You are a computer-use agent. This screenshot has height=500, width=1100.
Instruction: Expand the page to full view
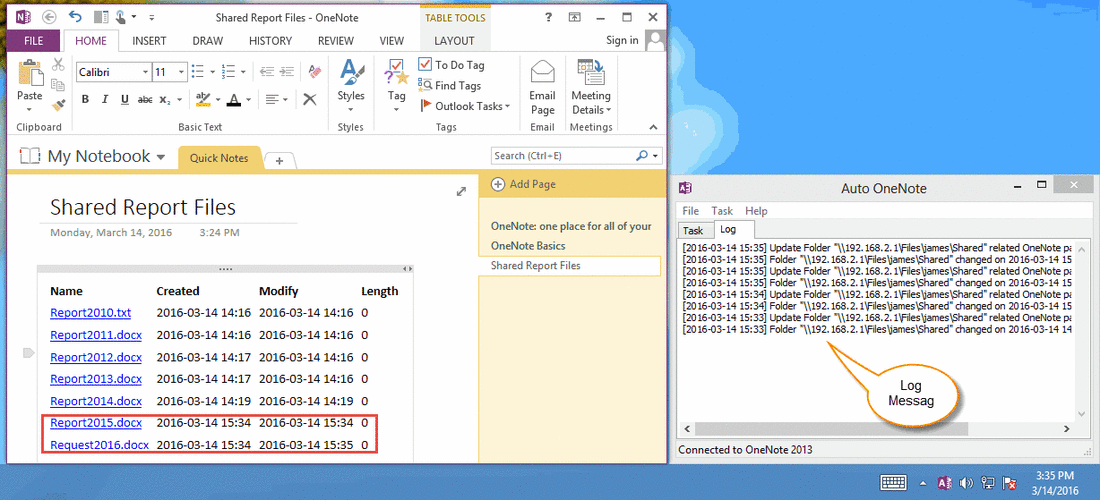click(x=461, y=191)
